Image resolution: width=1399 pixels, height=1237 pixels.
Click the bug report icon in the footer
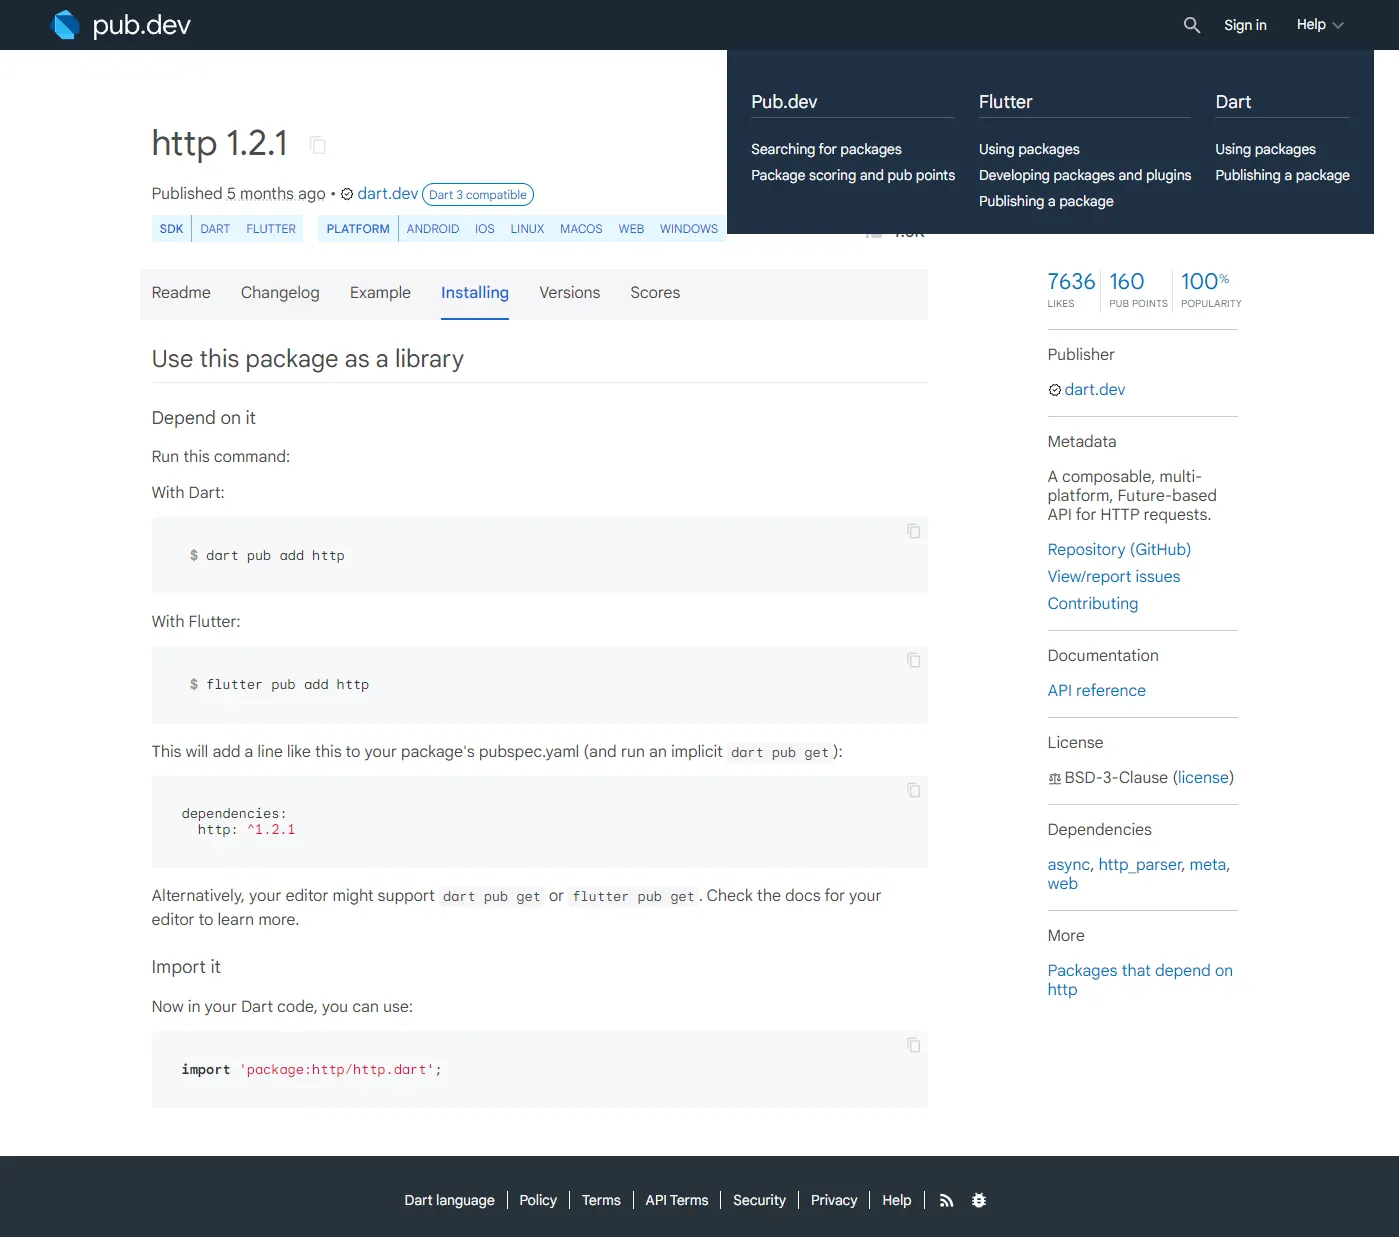point(979,1200)
